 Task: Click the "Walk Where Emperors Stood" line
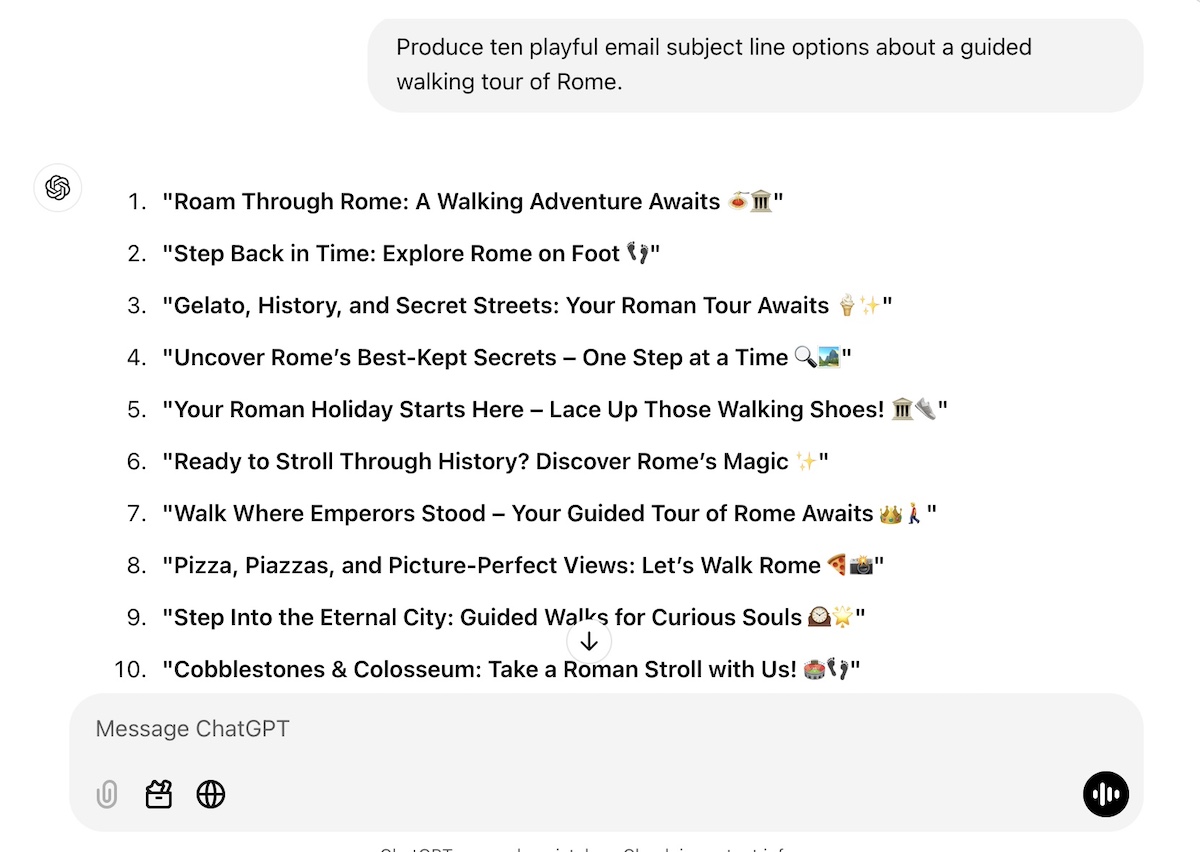click(549, 514)
